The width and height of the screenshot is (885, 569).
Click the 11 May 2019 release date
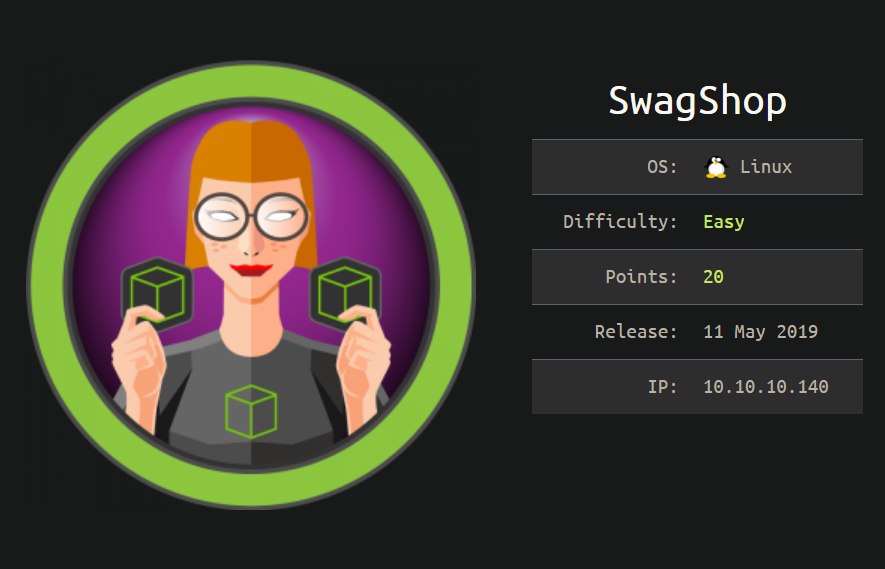click(x=760, y=331)
